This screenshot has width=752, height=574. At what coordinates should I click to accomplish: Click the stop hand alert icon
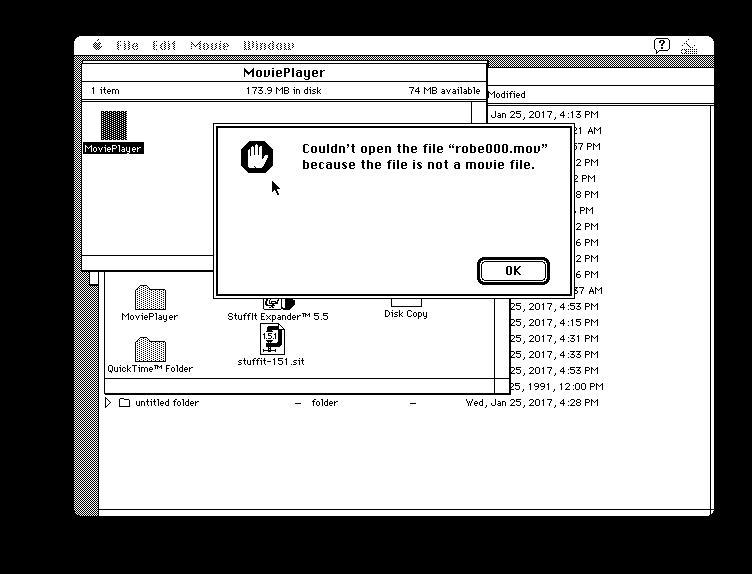click(x=257, y=157)
